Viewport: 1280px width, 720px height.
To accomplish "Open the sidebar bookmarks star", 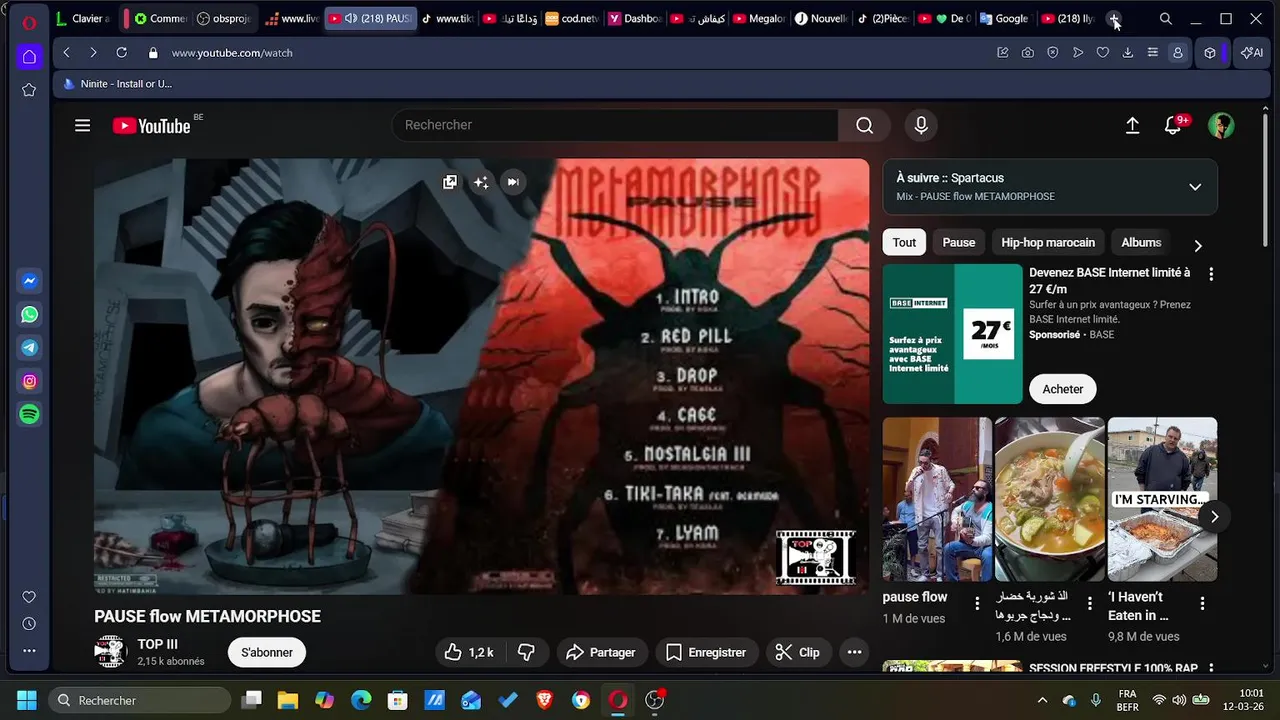I will (x=29, y=90).
